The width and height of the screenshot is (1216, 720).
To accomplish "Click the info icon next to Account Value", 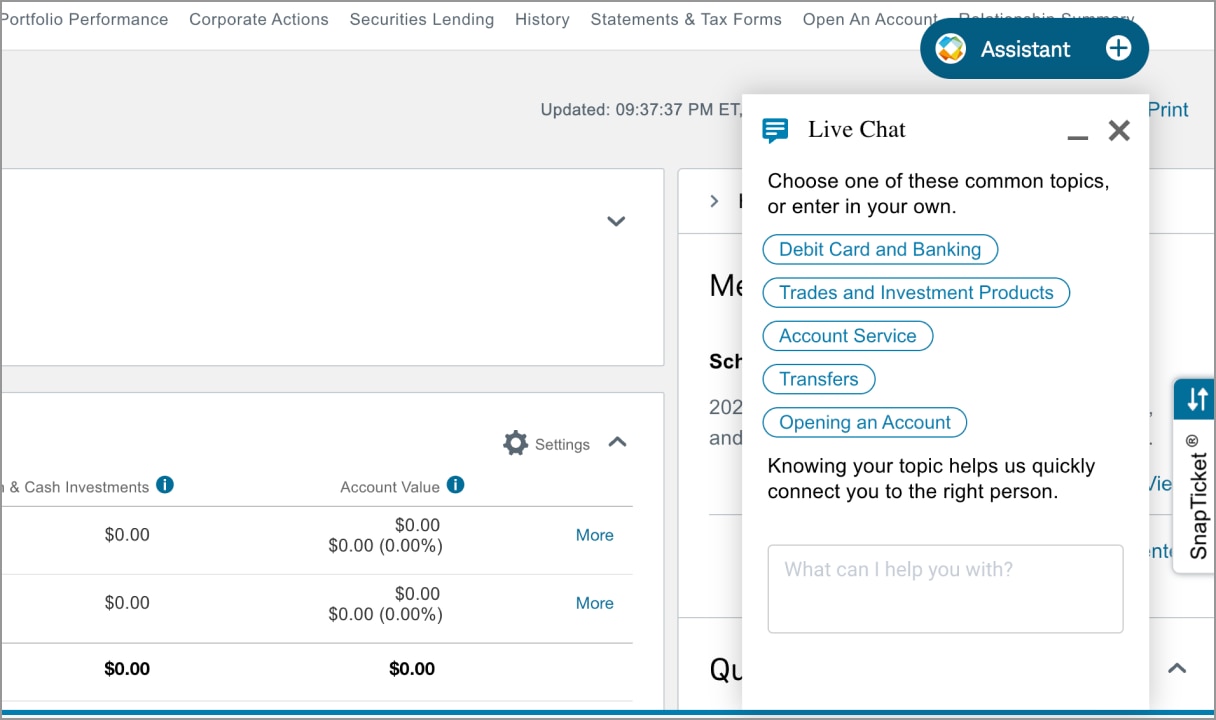I will click(x=455, y=486).
